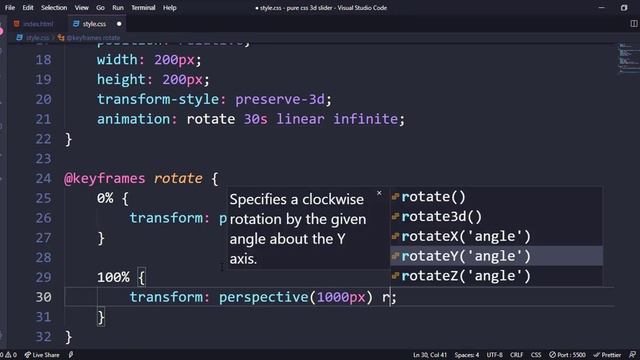Click line number 30 in the gutter
The height and width of the screenshot is (360, 640).
[x=43, y=297]
